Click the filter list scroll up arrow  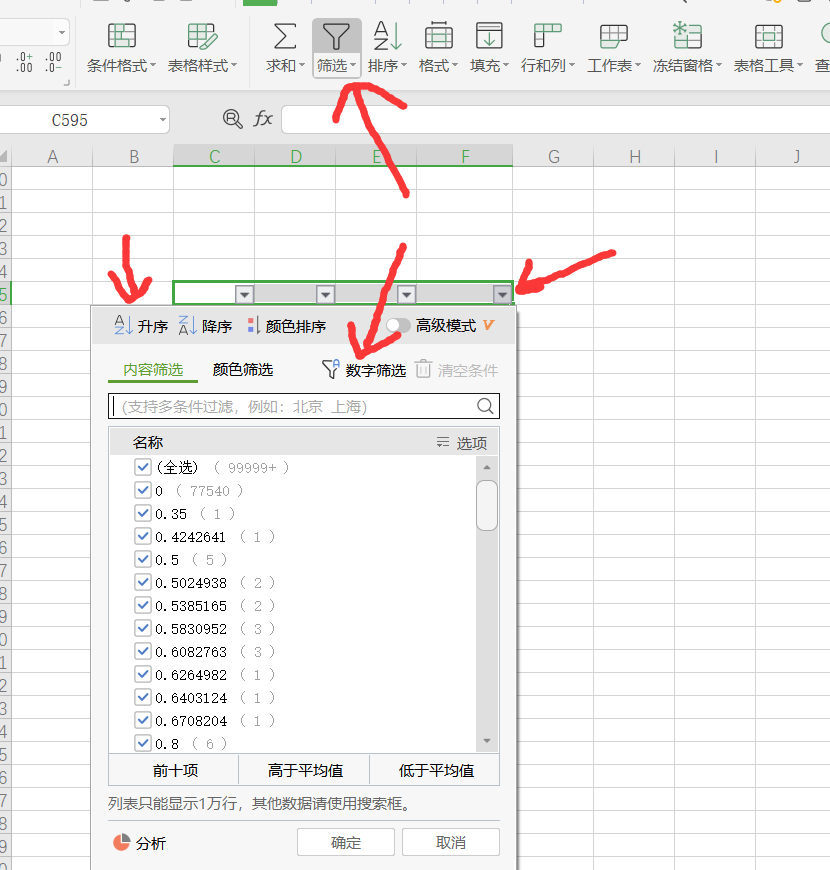487,467
